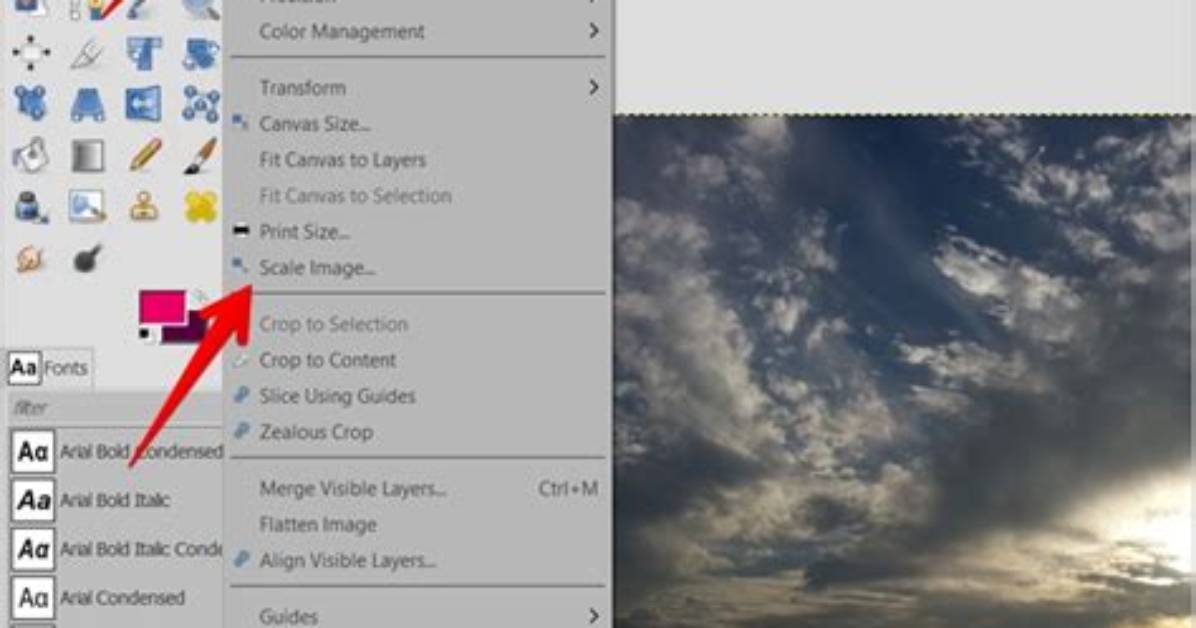Click the fonts filter field
The height and width of the screenshot is (628, 1196).
(116, 407)
